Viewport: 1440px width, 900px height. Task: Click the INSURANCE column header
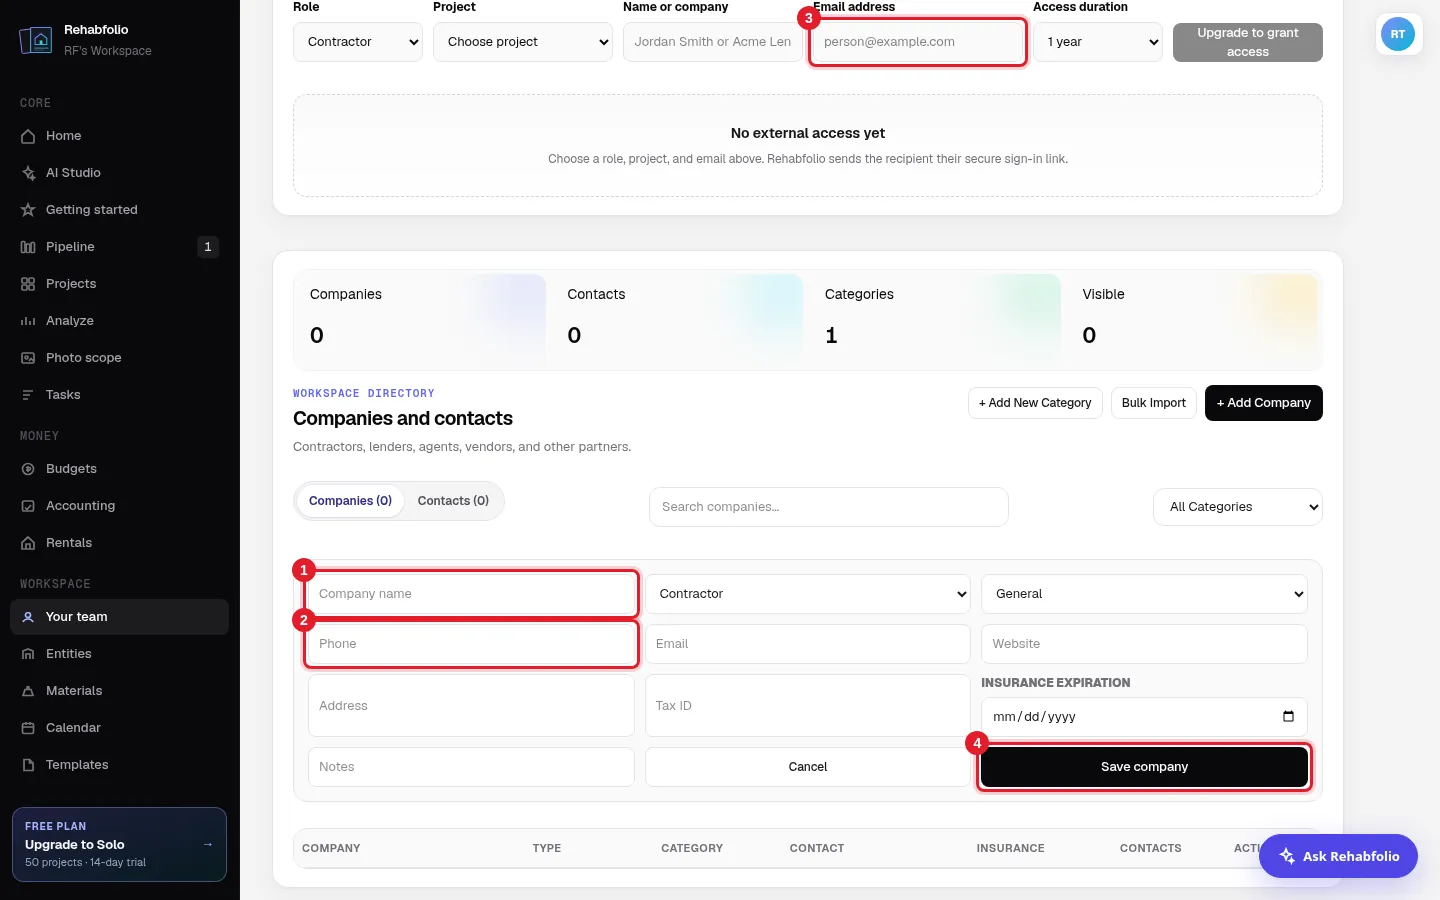(x=1010, y=848)
